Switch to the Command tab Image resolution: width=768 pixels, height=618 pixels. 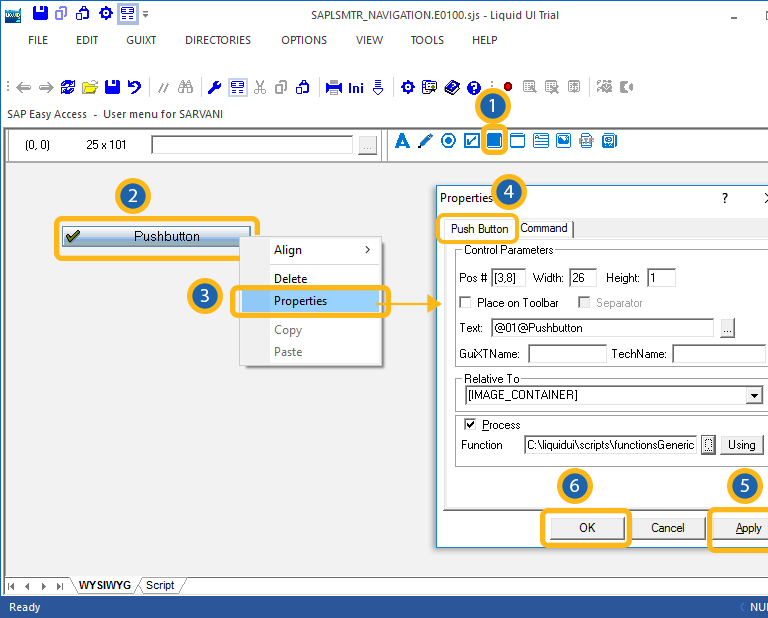click(x=544, y=228)
